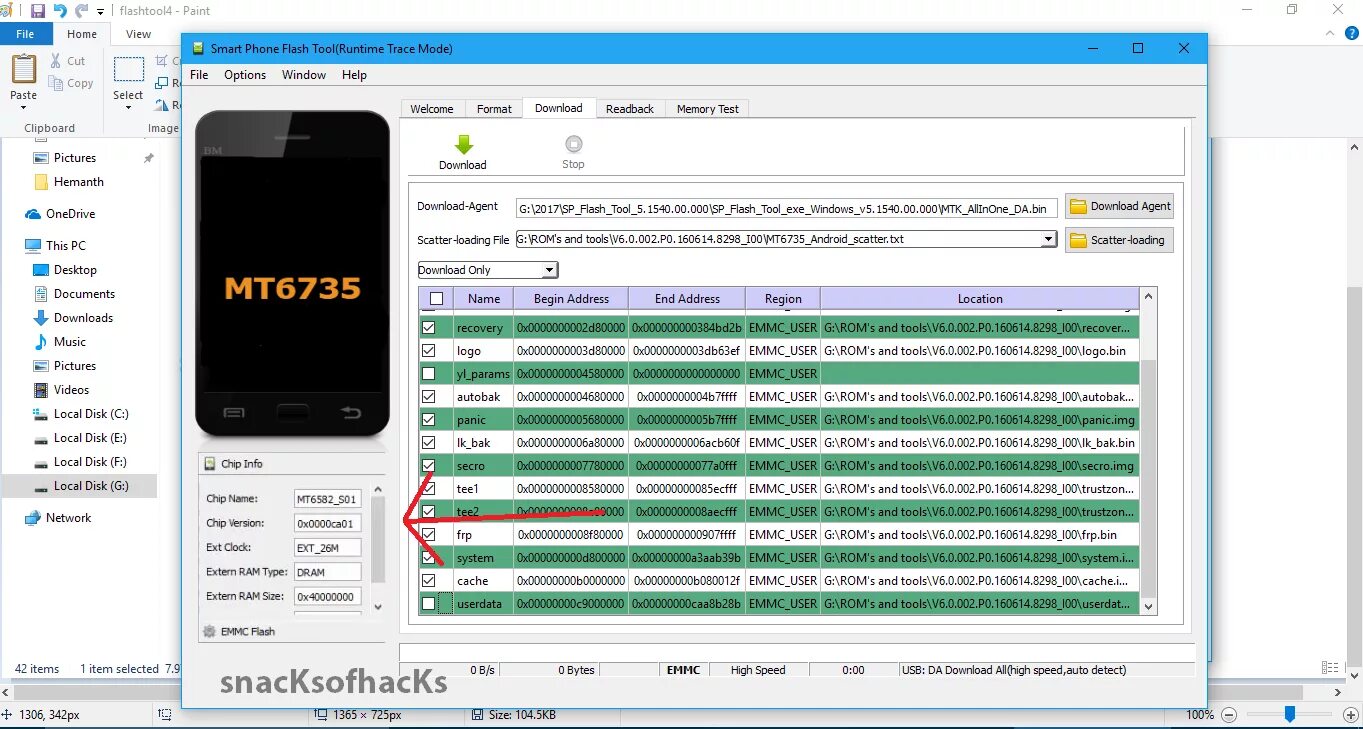
Task: Select Local Disk (E:) drive
Action: click(x=81, y=438)
